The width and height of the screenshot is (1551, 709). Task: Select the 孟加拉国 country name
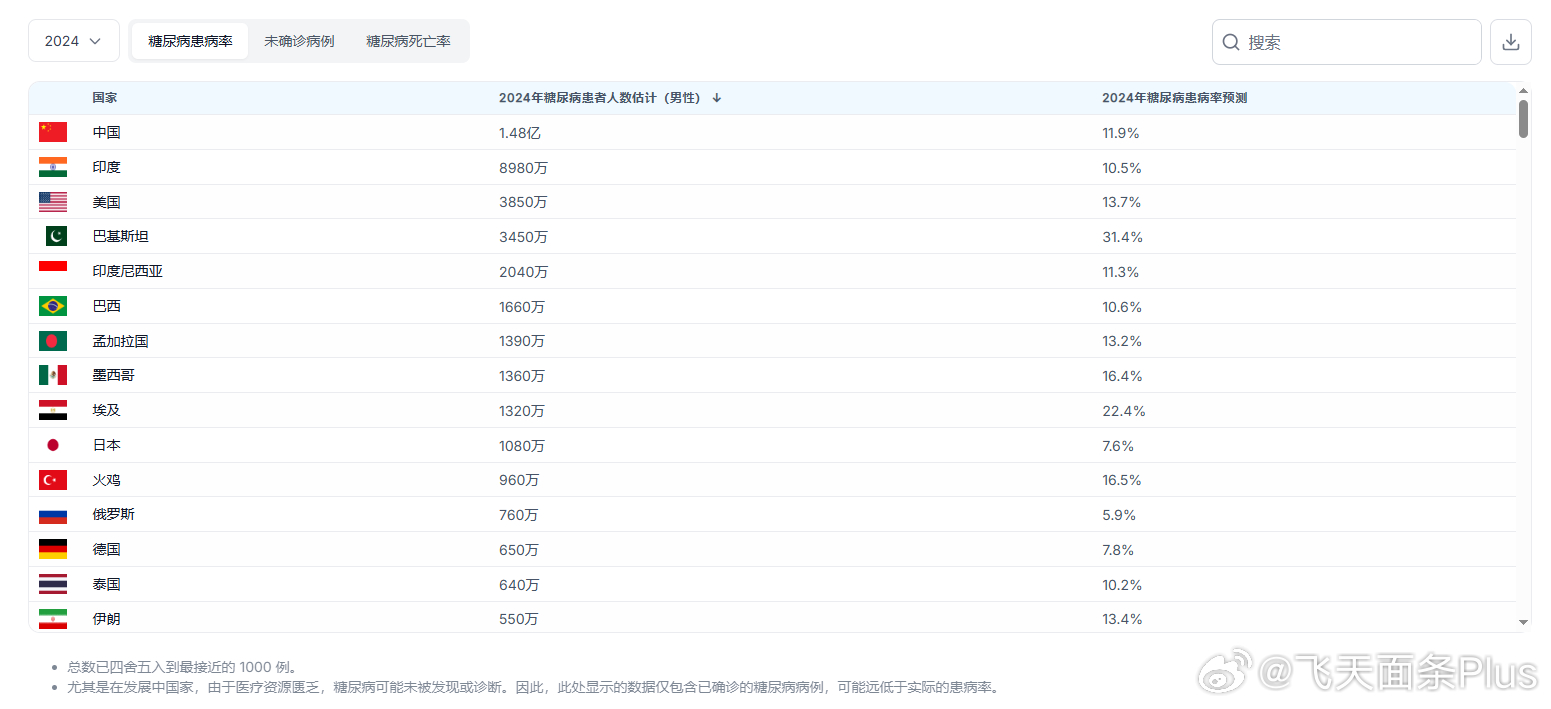120,341
